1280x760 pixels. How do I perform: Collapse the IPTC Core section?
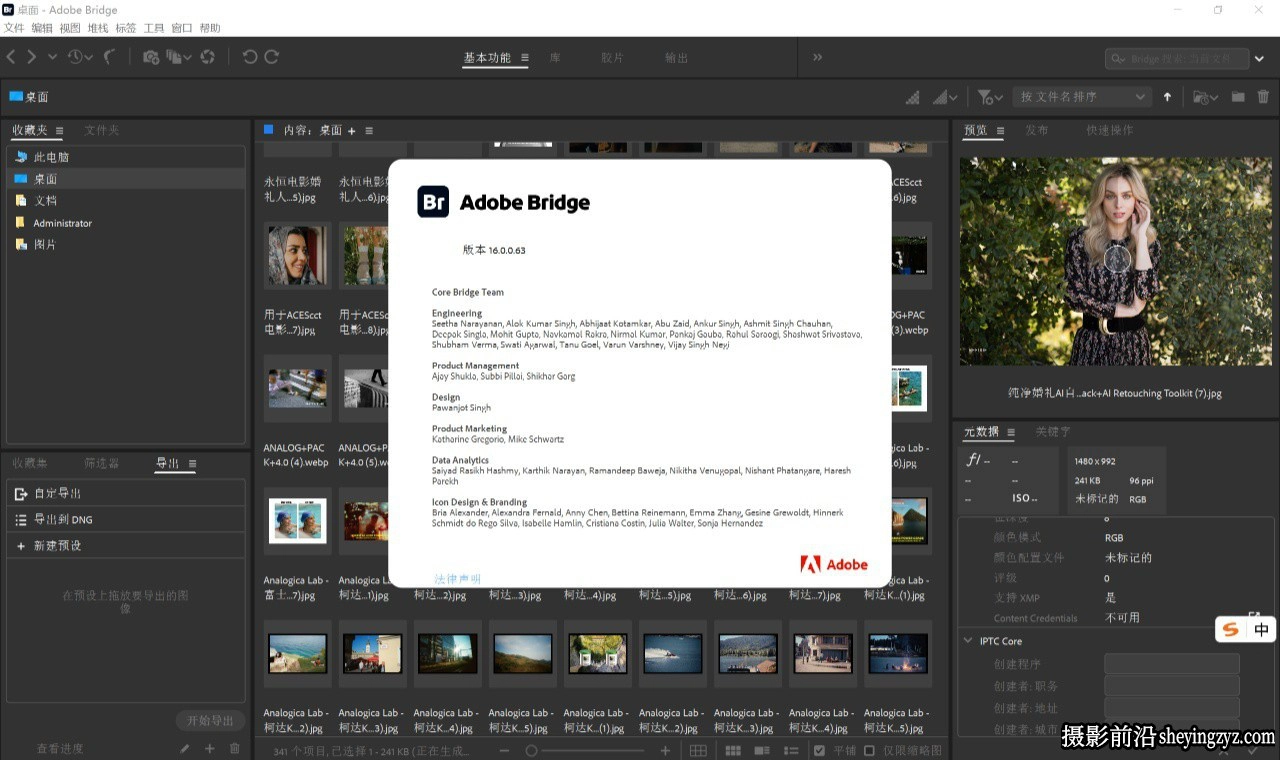pos(968,641)
